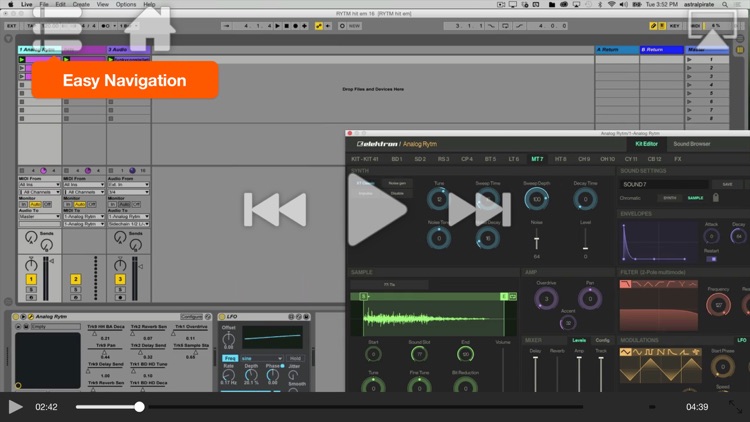Open LFO waveform sine dropdown
Viewport: 750px width, 422px height.
[262, 358]
